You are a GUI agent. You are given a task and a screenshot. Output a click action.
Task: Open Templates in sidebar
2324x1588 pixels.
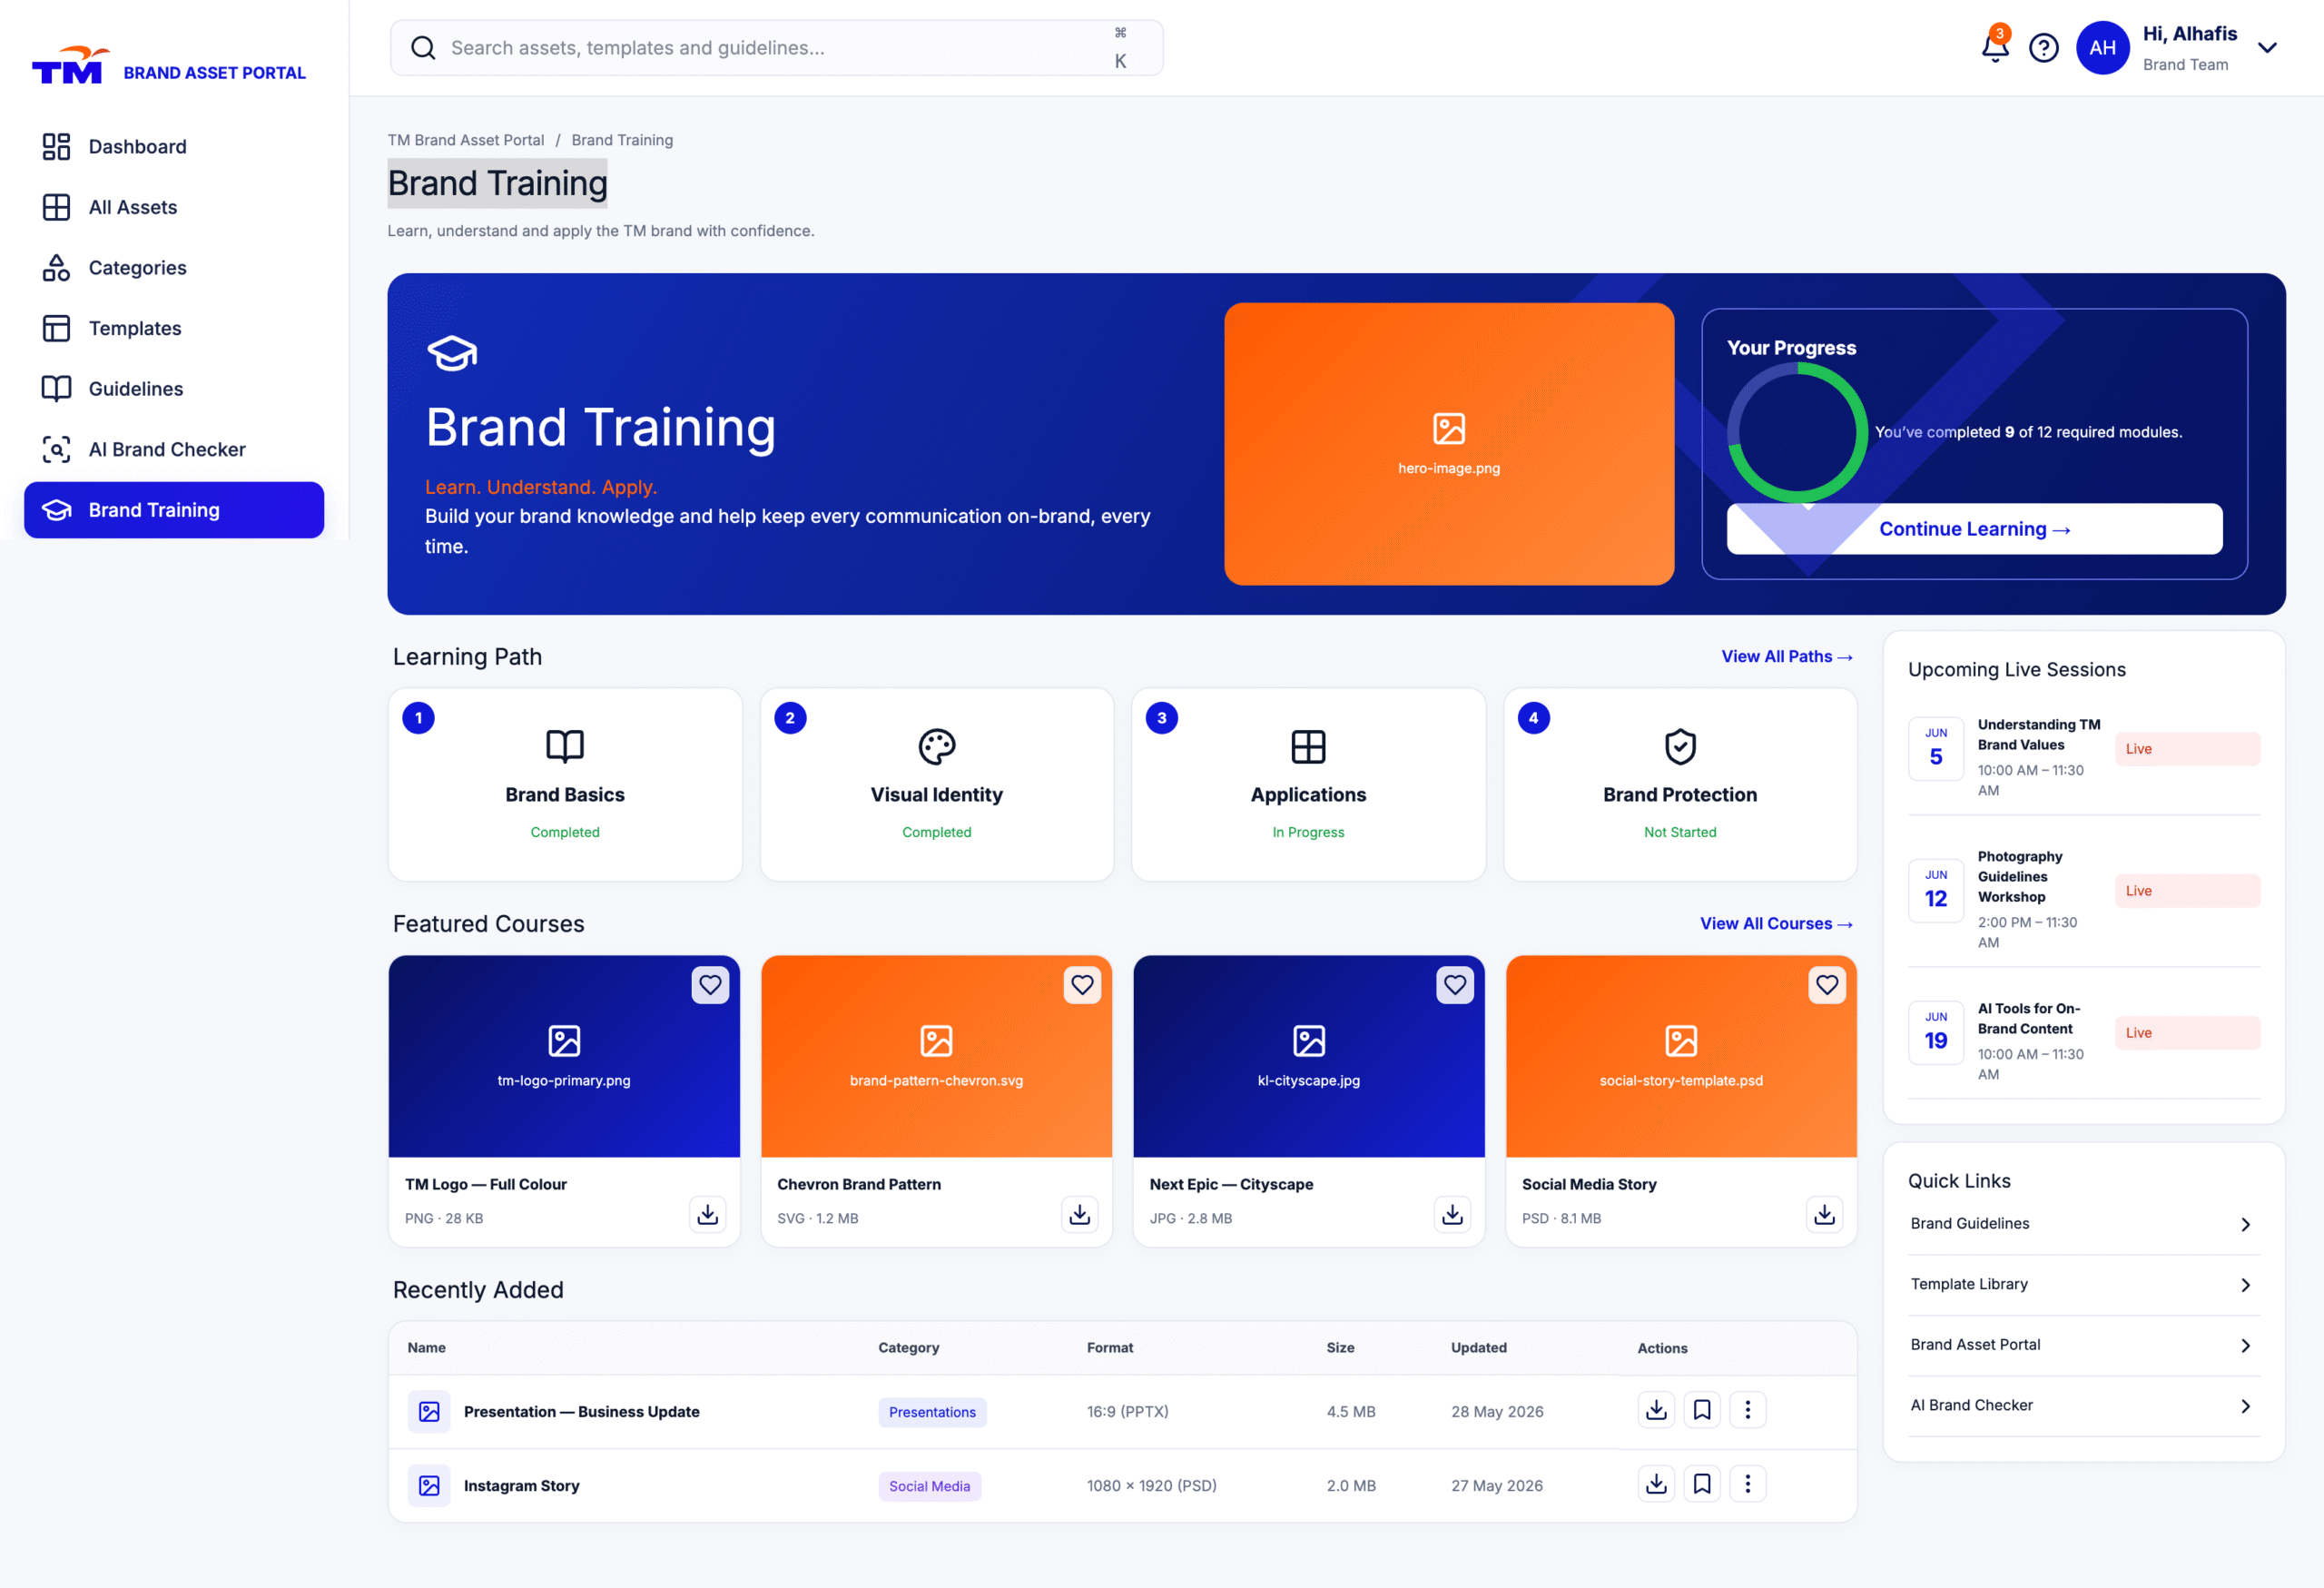(x=174, y=328)
